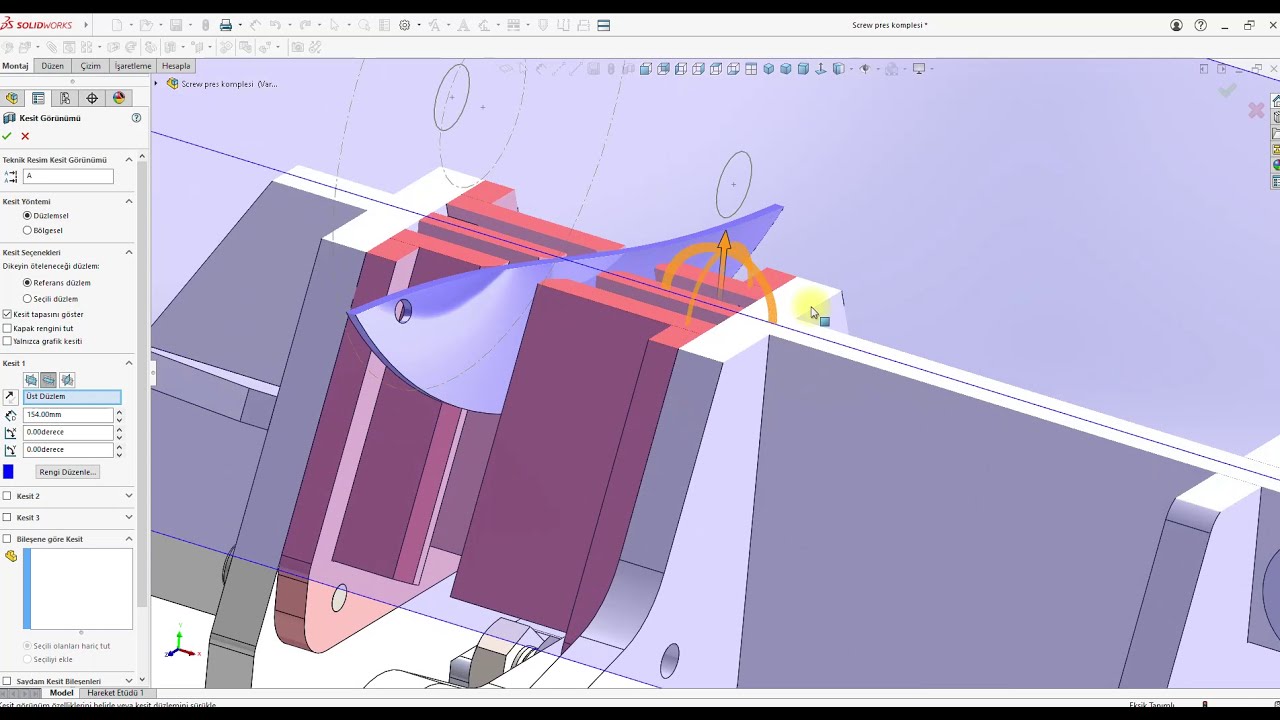Select the Front plane section button

point(31,380)
